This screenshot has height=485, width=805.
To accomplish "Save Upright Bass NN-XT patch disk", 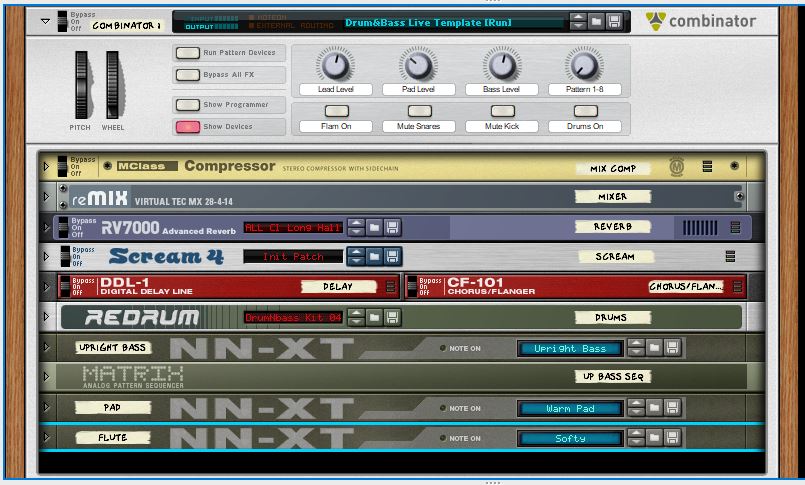I will [672, 348].
